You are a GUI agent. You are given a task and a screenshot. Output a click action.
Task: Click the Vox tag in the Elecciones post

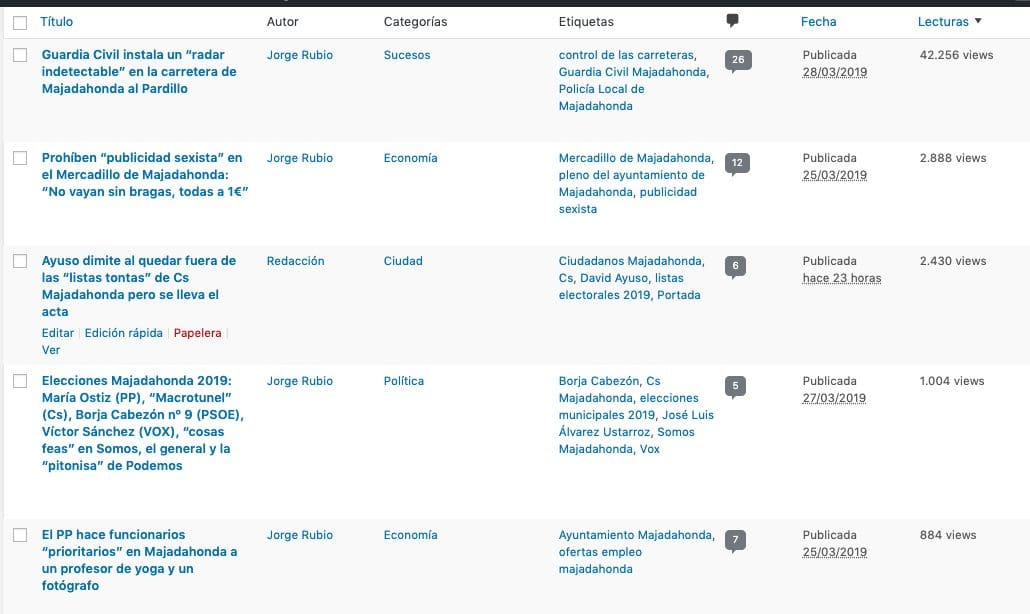tap(650, 449)
